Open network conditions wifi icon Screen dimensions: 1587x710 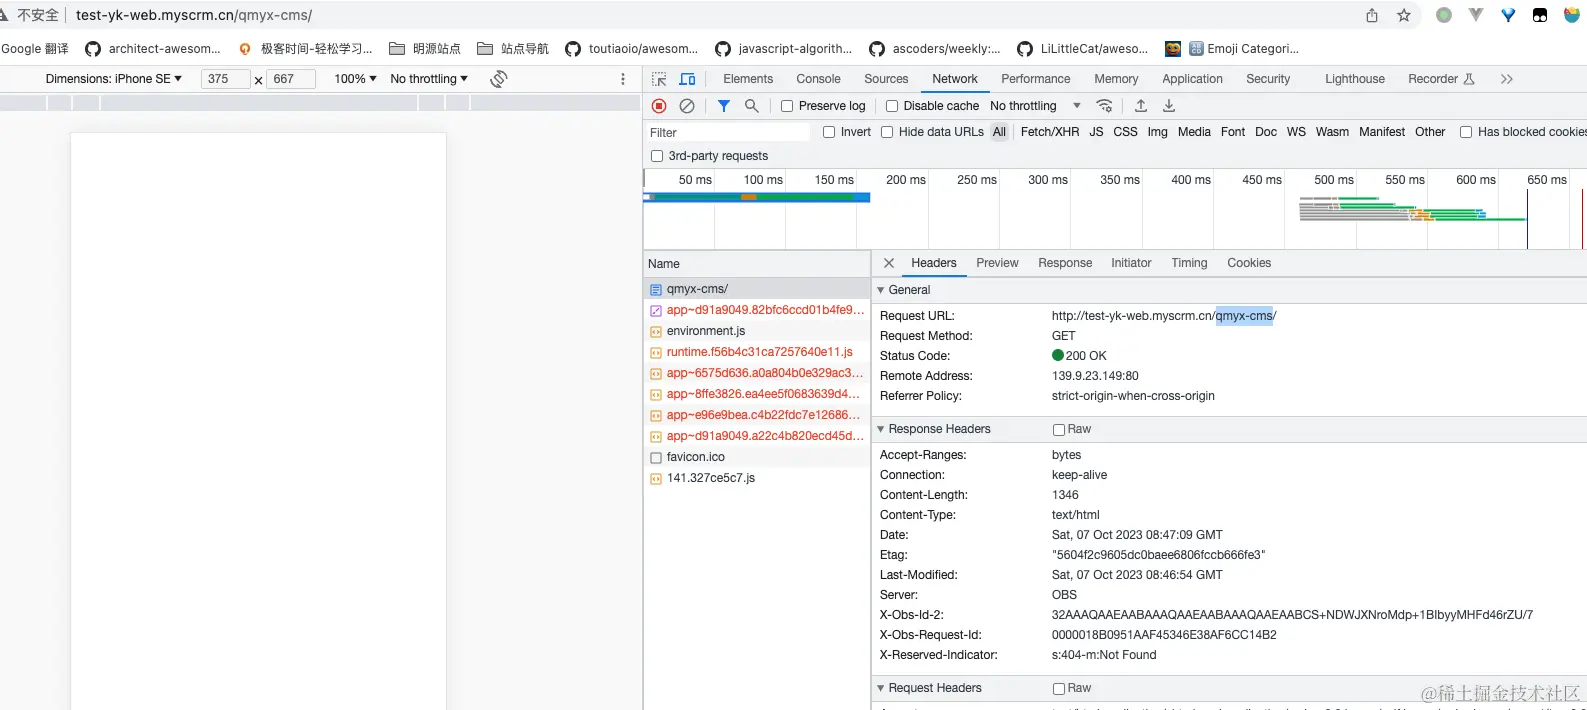[x=1105, y=106]
